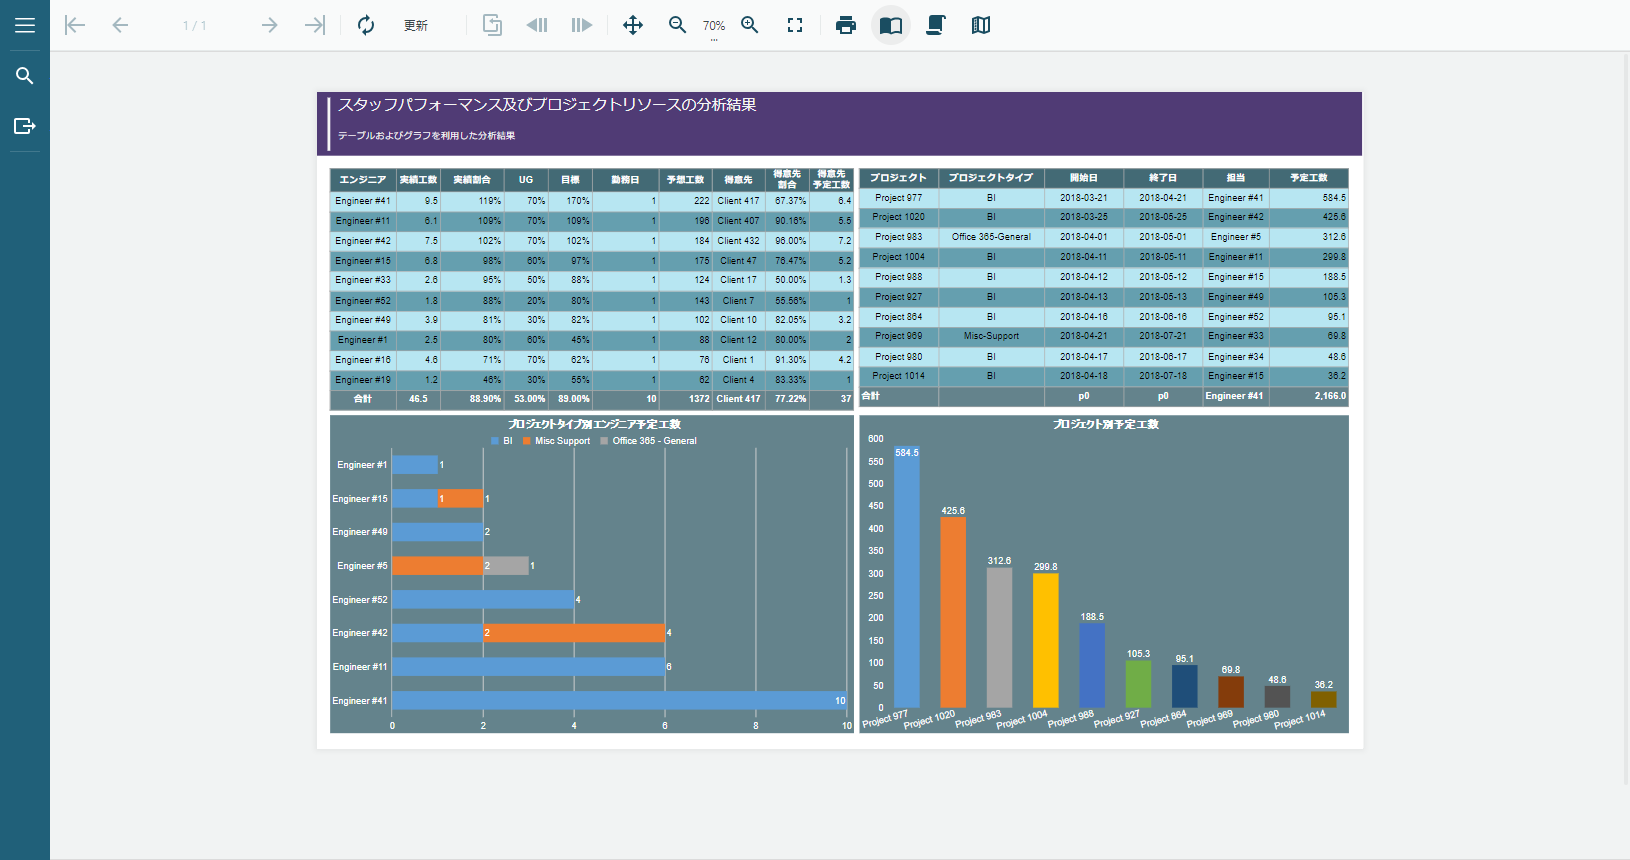This screenshot has height=860, width=1630.
Task: Click the subtitle テーブルおよびグラフを利用した分析結果
Action: pos(427,135)
